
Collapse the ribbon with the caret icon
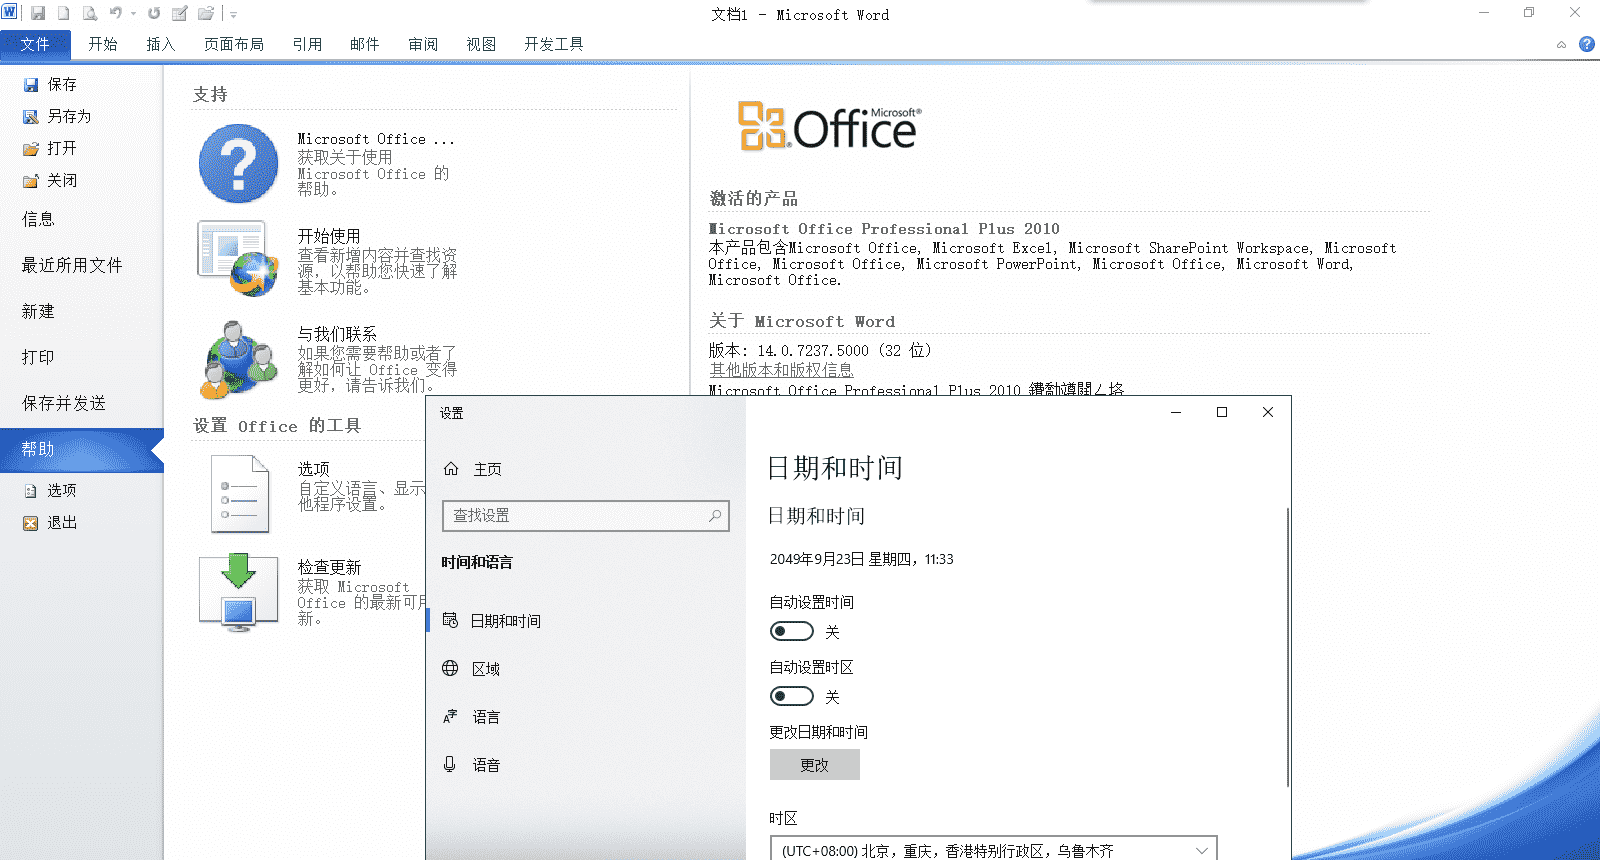coord(1561,45)
